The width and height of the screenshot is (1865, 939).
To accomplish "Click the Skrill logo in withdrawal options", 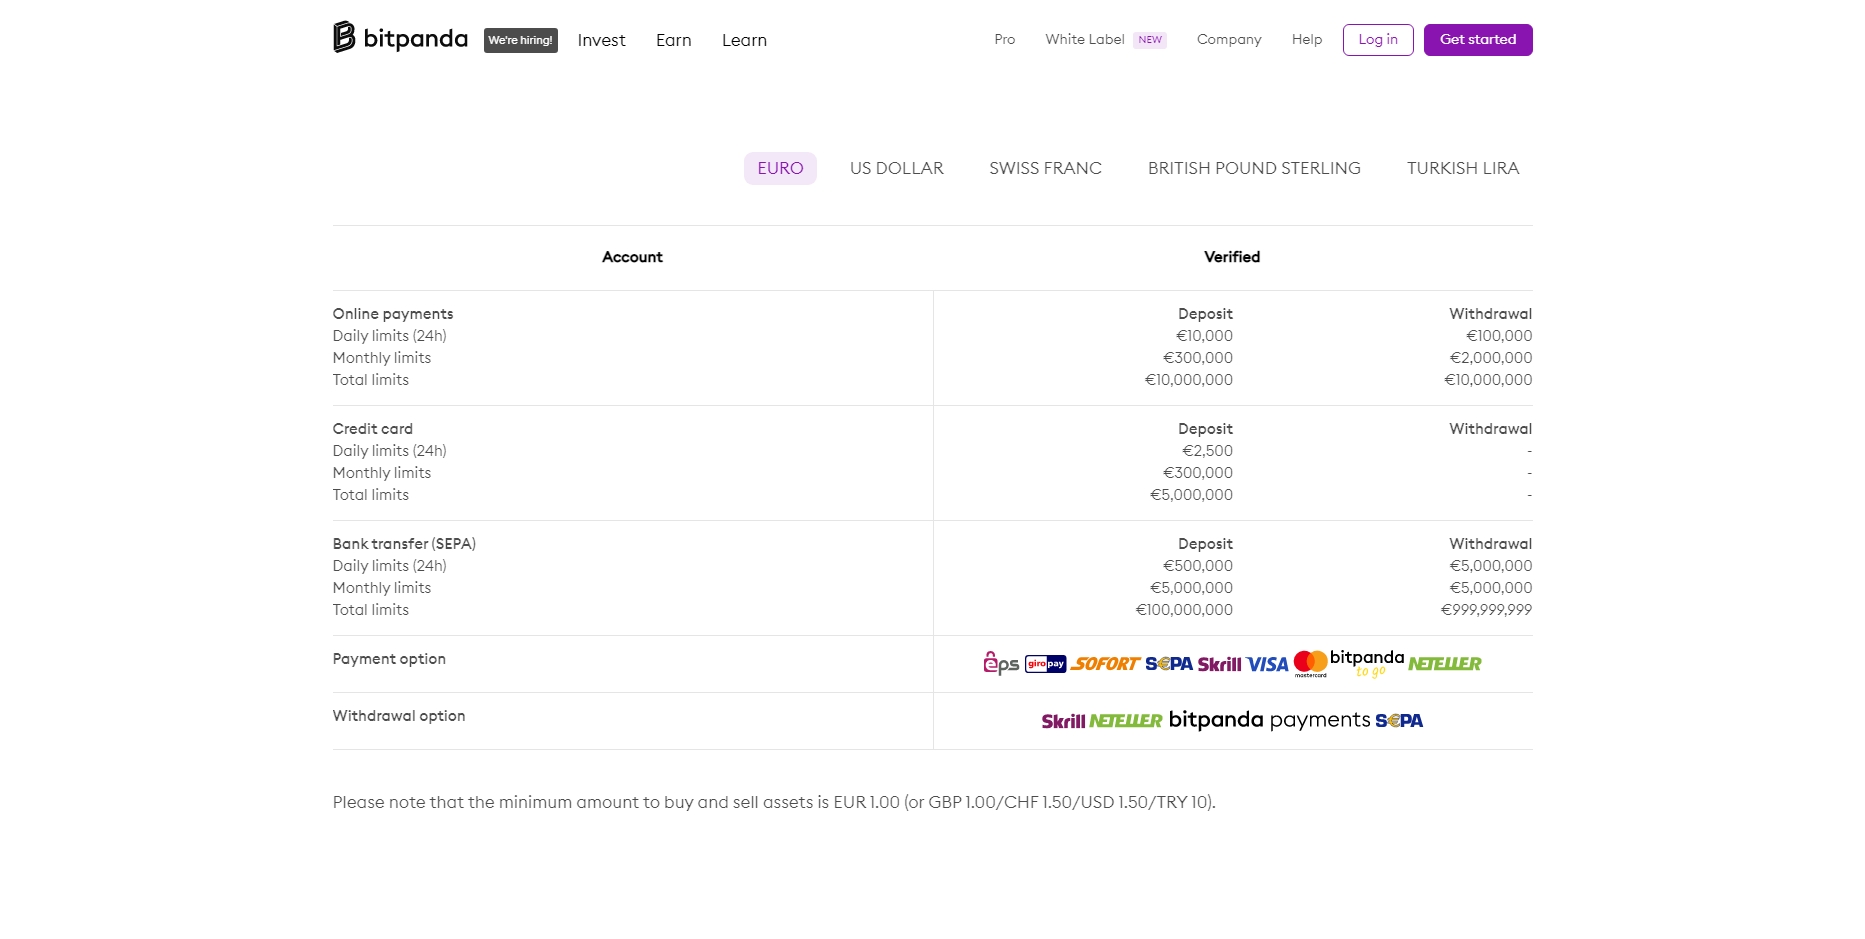I will pyautogui.click(x=1063, y=721).
